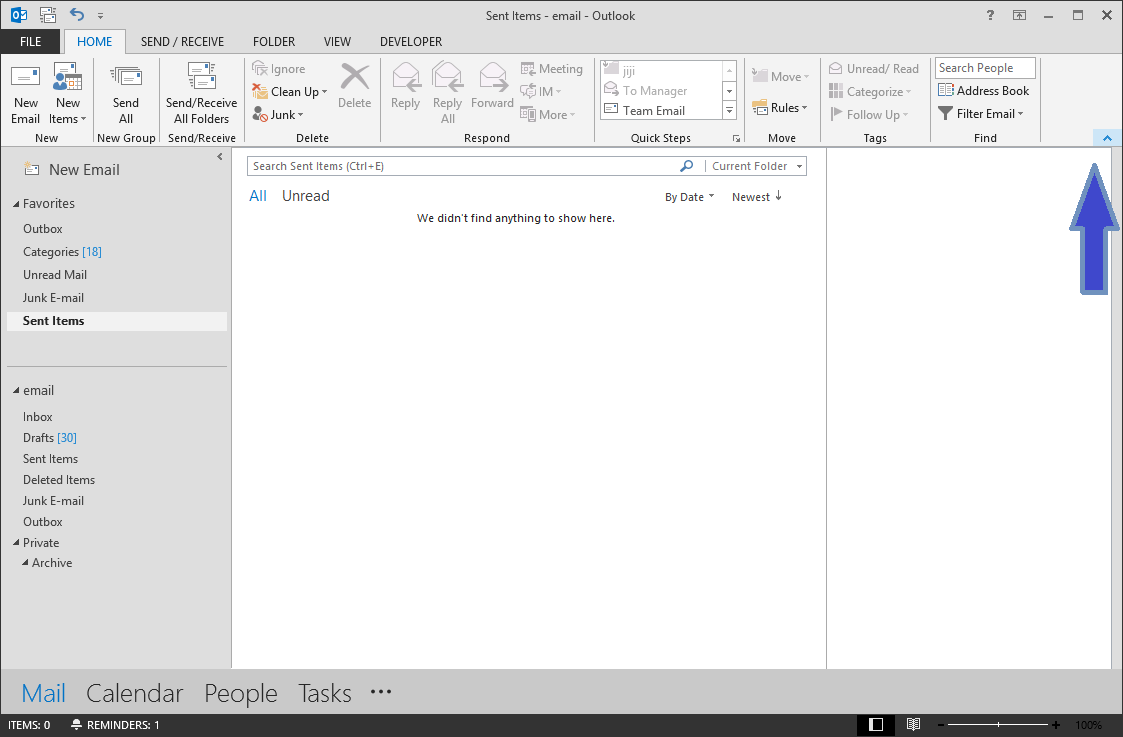Open the Address Book
This screenshot has width=1123, height=737.
[x=983, y=90]
